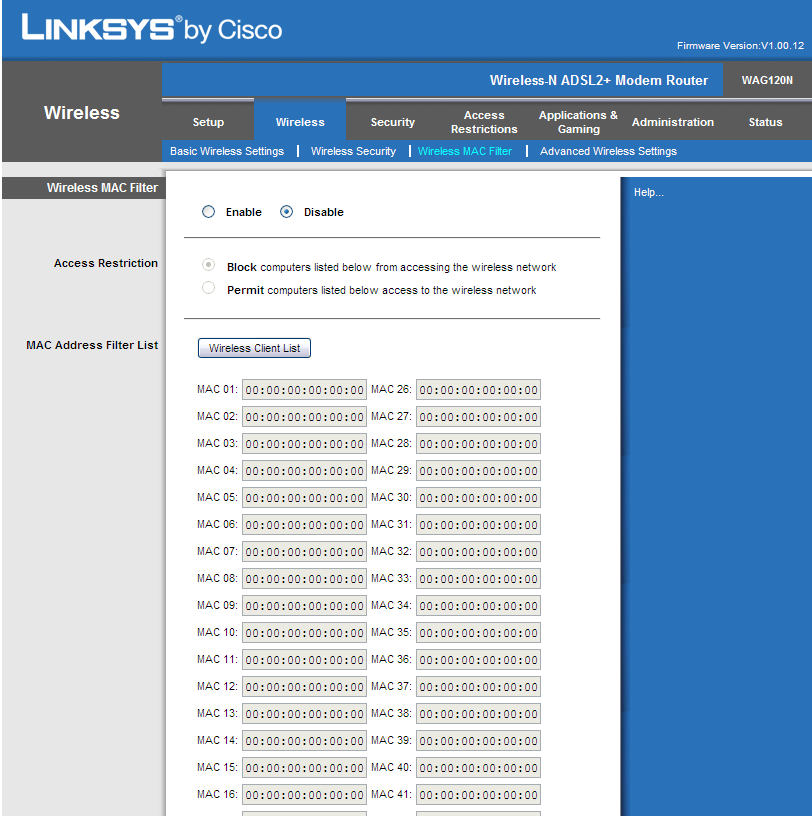
Task: Click the MAC 26 address field
Action: 478,390
